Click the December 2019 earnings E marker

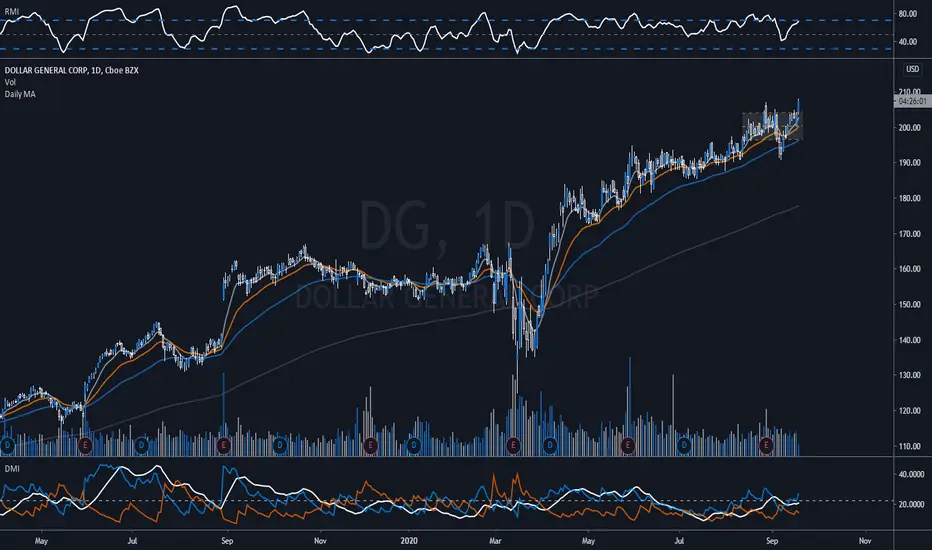[370, 445]
